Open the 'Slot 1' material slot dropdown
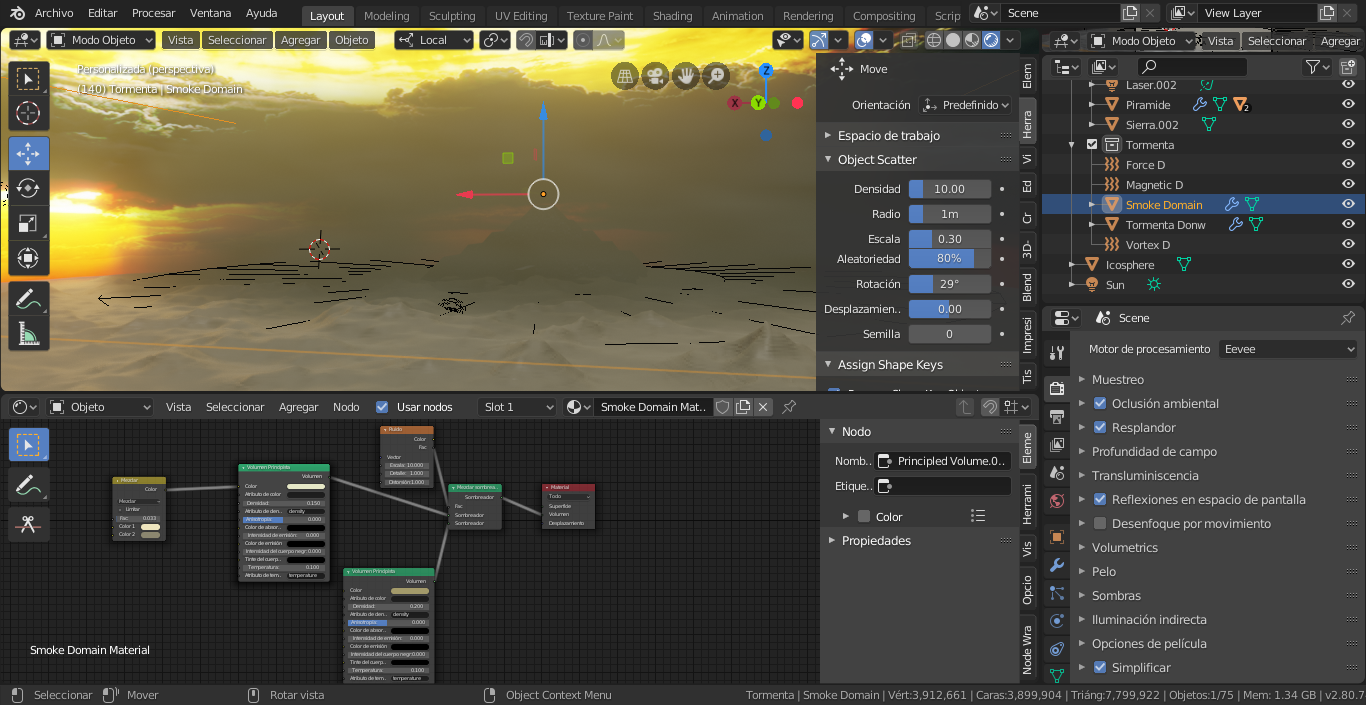1366x705 pixels. tap(517, 407)
